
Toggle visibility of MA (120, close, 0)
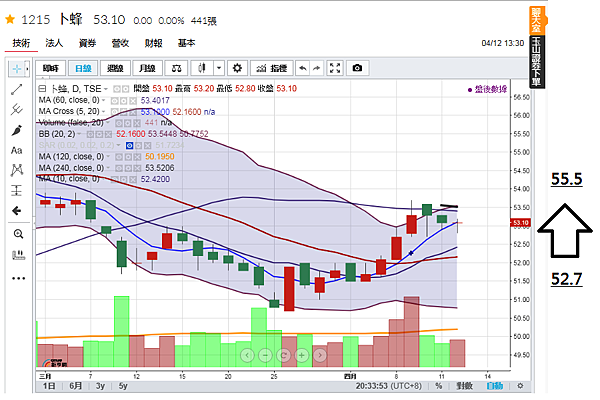119,157
